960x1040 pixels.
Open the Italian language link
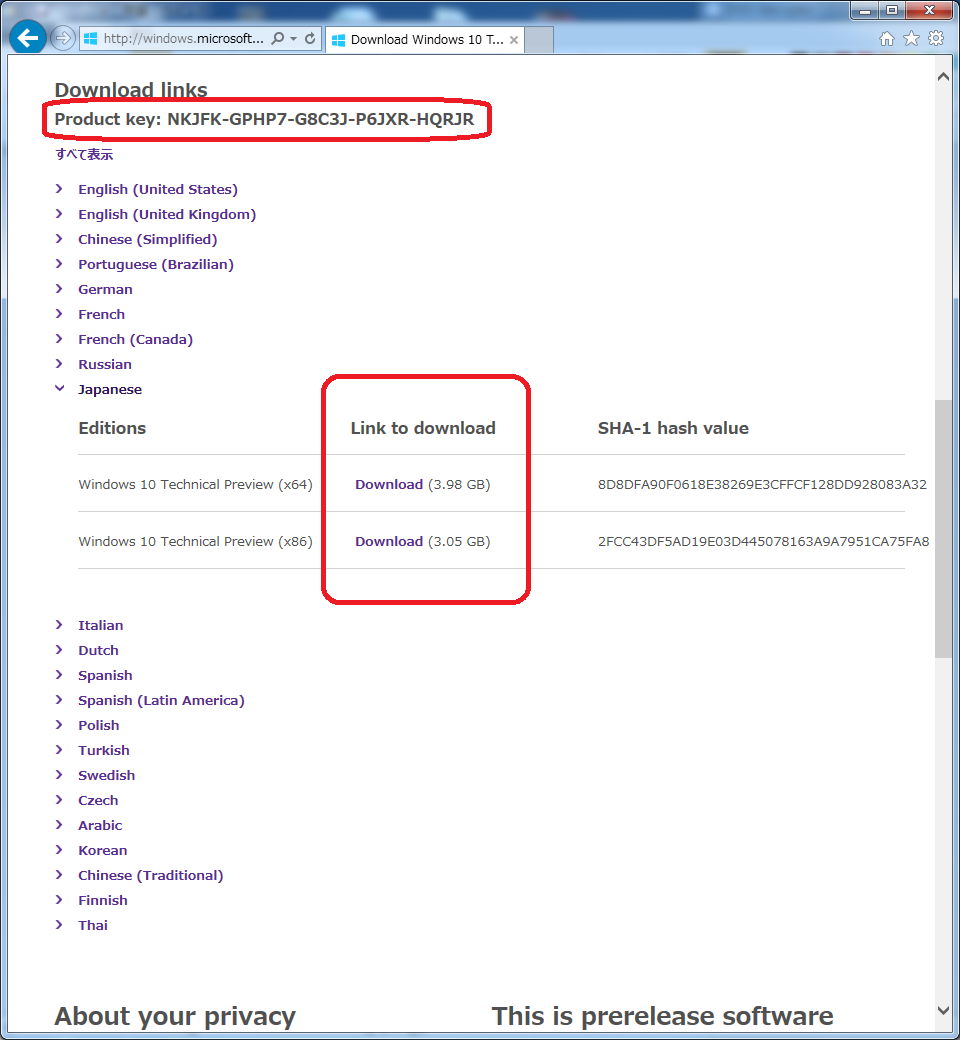(100, 625)
